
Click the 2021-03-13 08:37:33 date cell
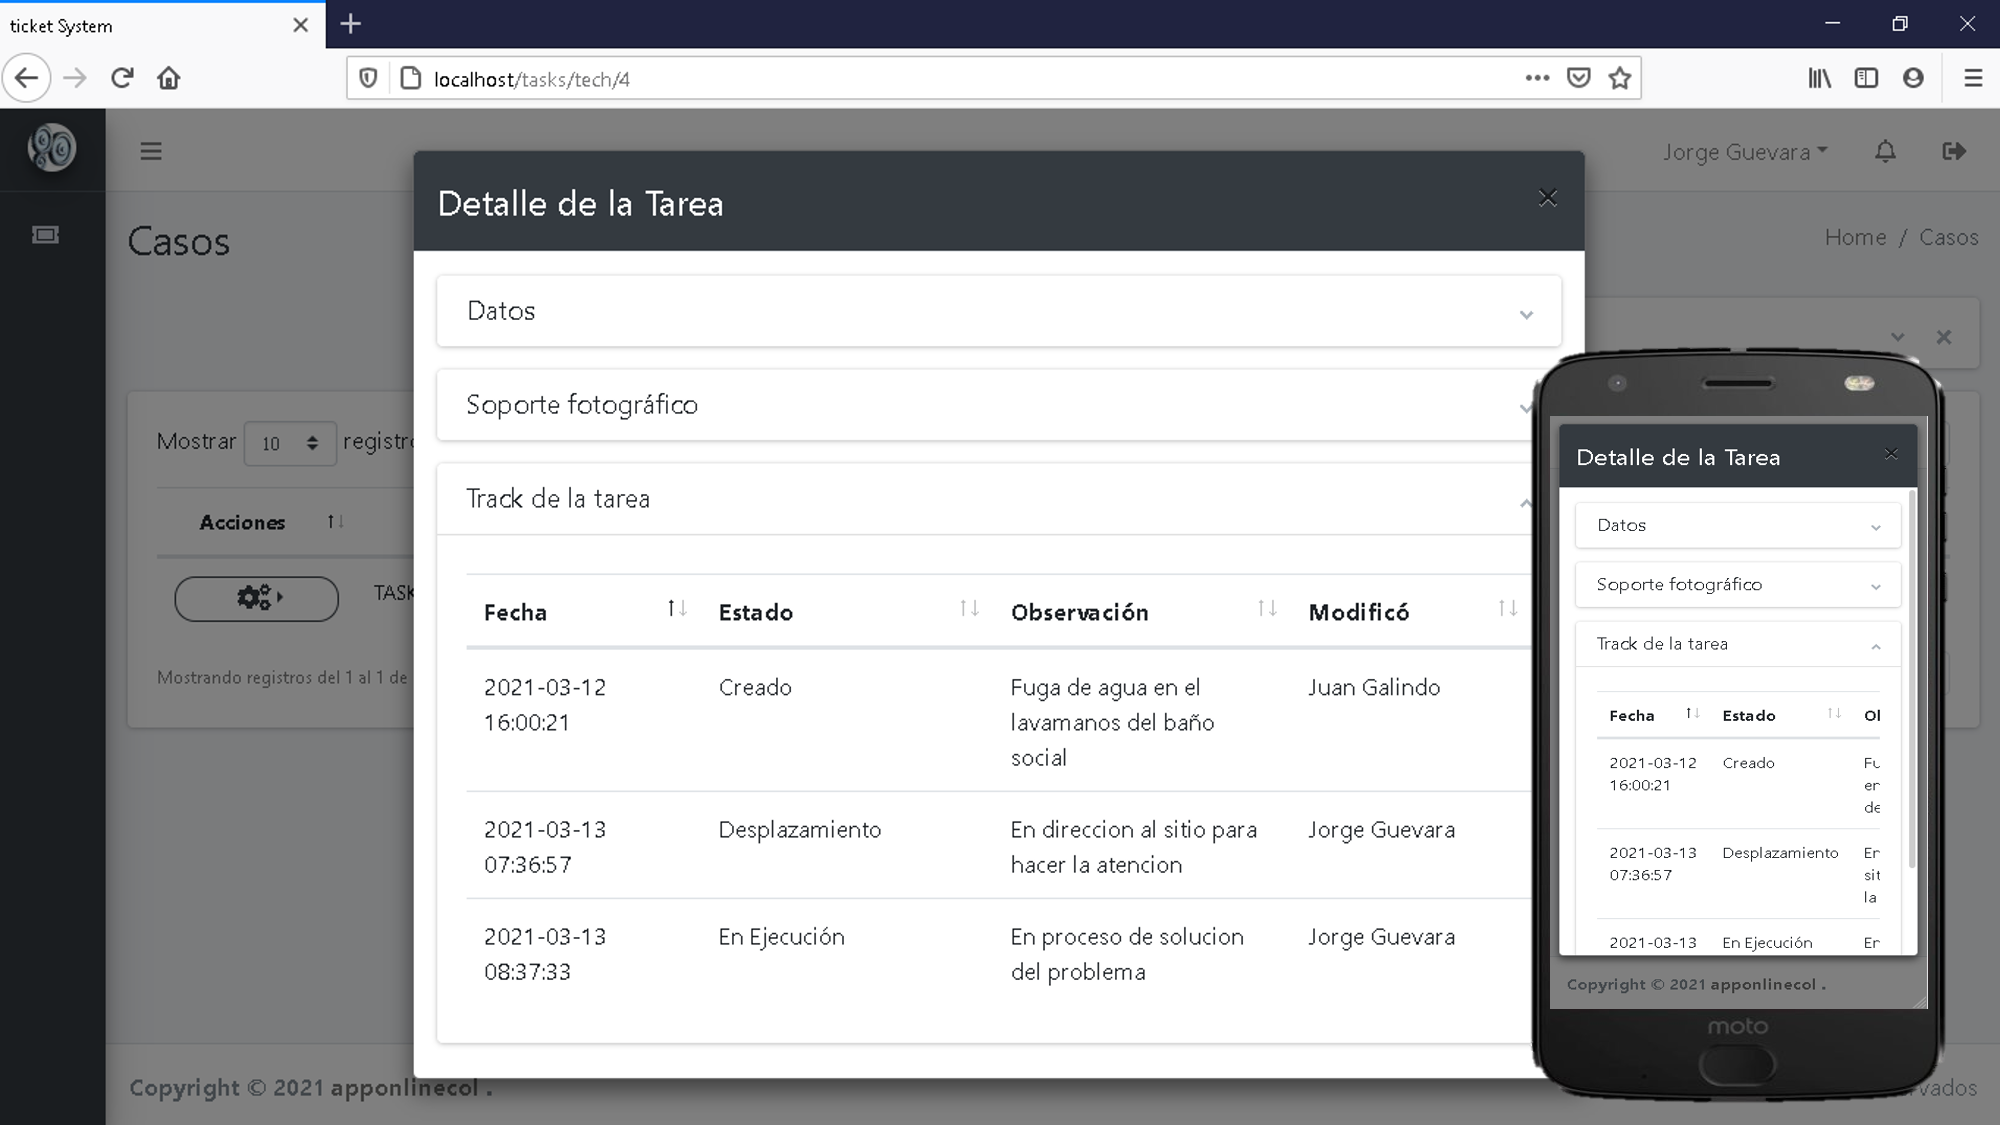[545, 954]
